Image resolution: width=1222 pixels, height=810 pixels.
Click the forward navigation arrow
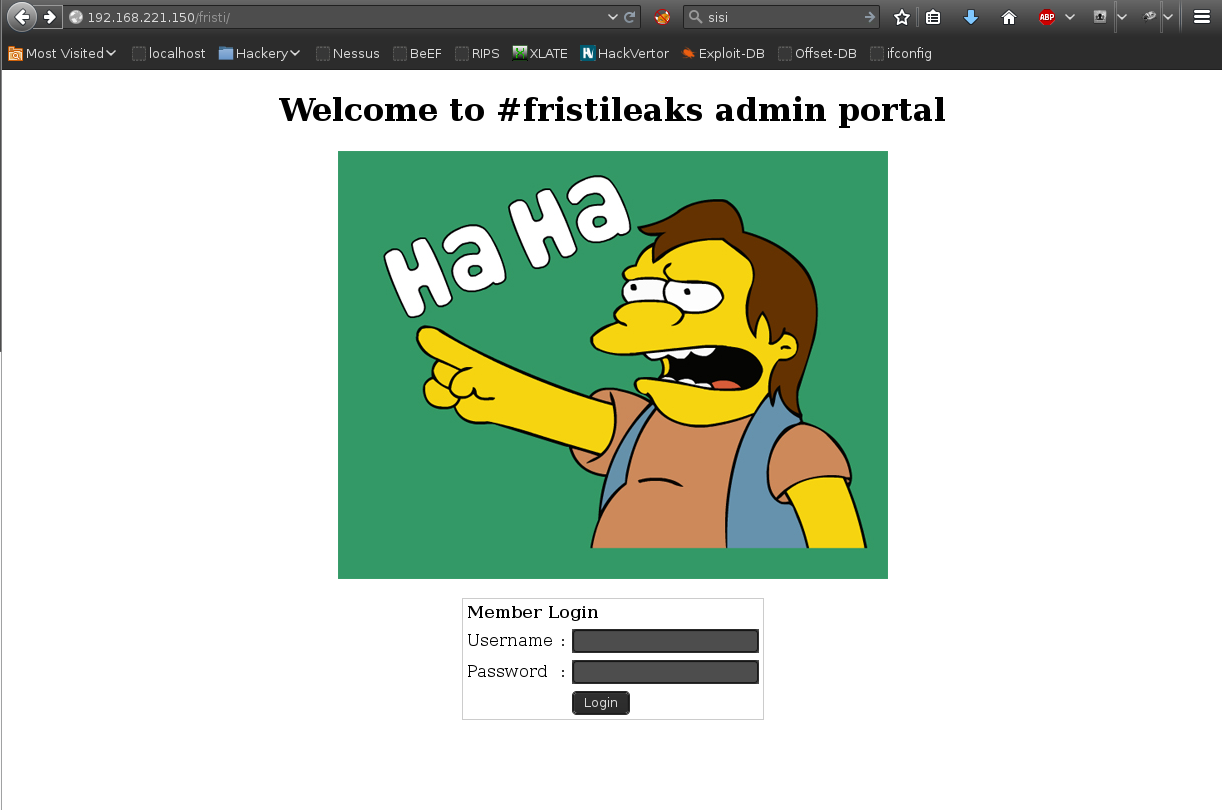tap(48, 17)
